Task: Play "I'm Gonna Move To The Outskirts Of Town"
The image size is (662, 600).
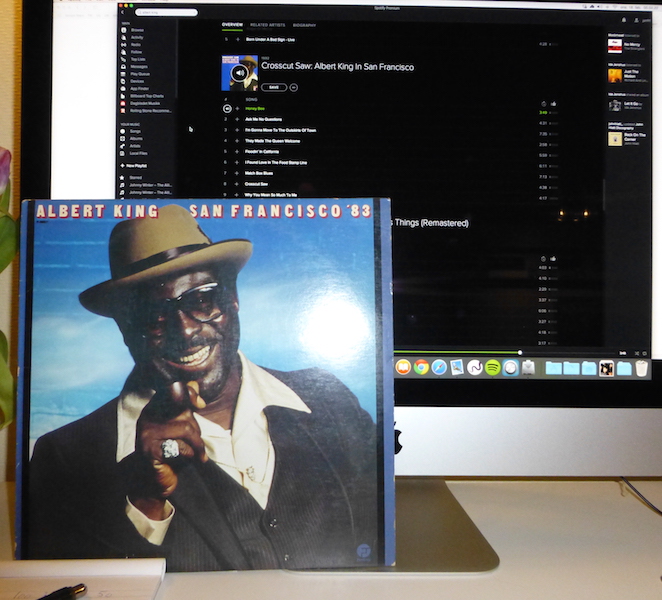Action: click(x=281, y=130)
